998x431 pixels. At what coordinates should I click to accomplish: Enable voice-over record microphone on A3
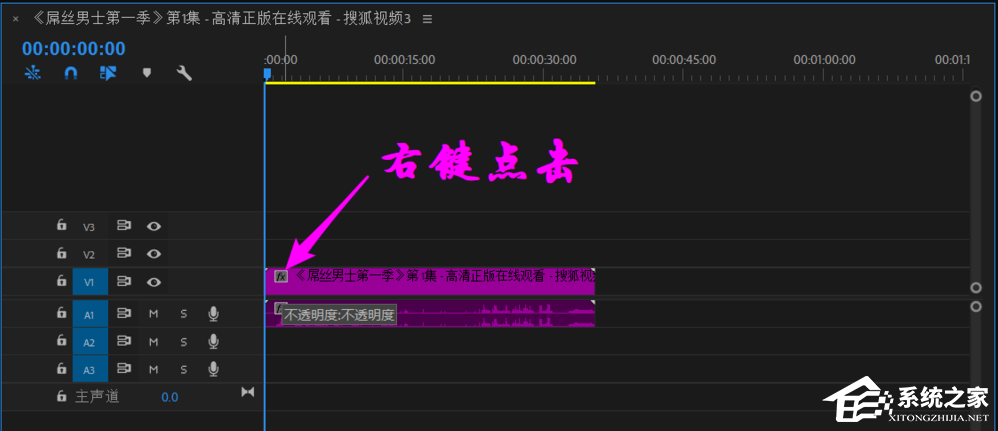pyautogui.click(x=213, y=369)
